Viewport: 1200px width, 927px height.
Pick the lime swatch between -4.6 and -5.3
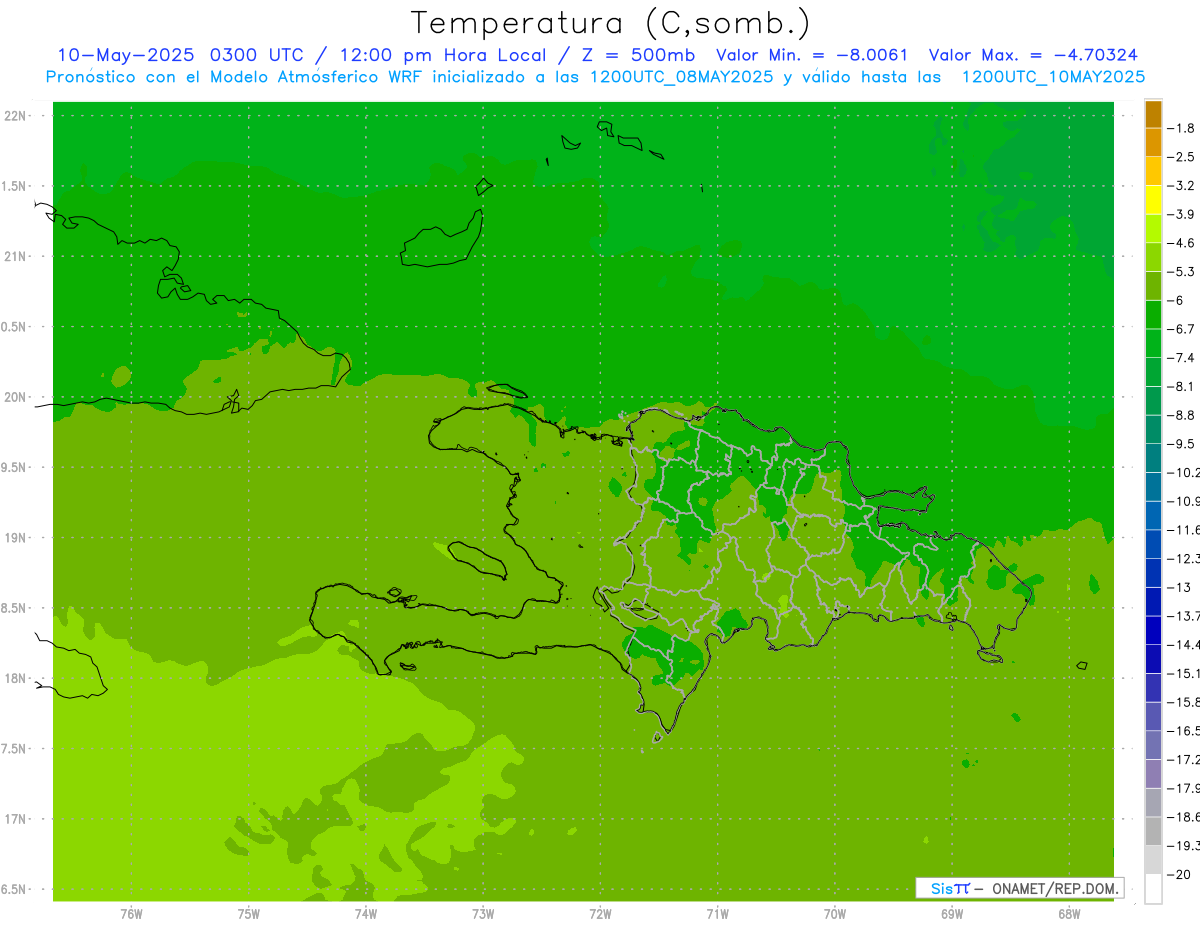[x=1153, y=257]
